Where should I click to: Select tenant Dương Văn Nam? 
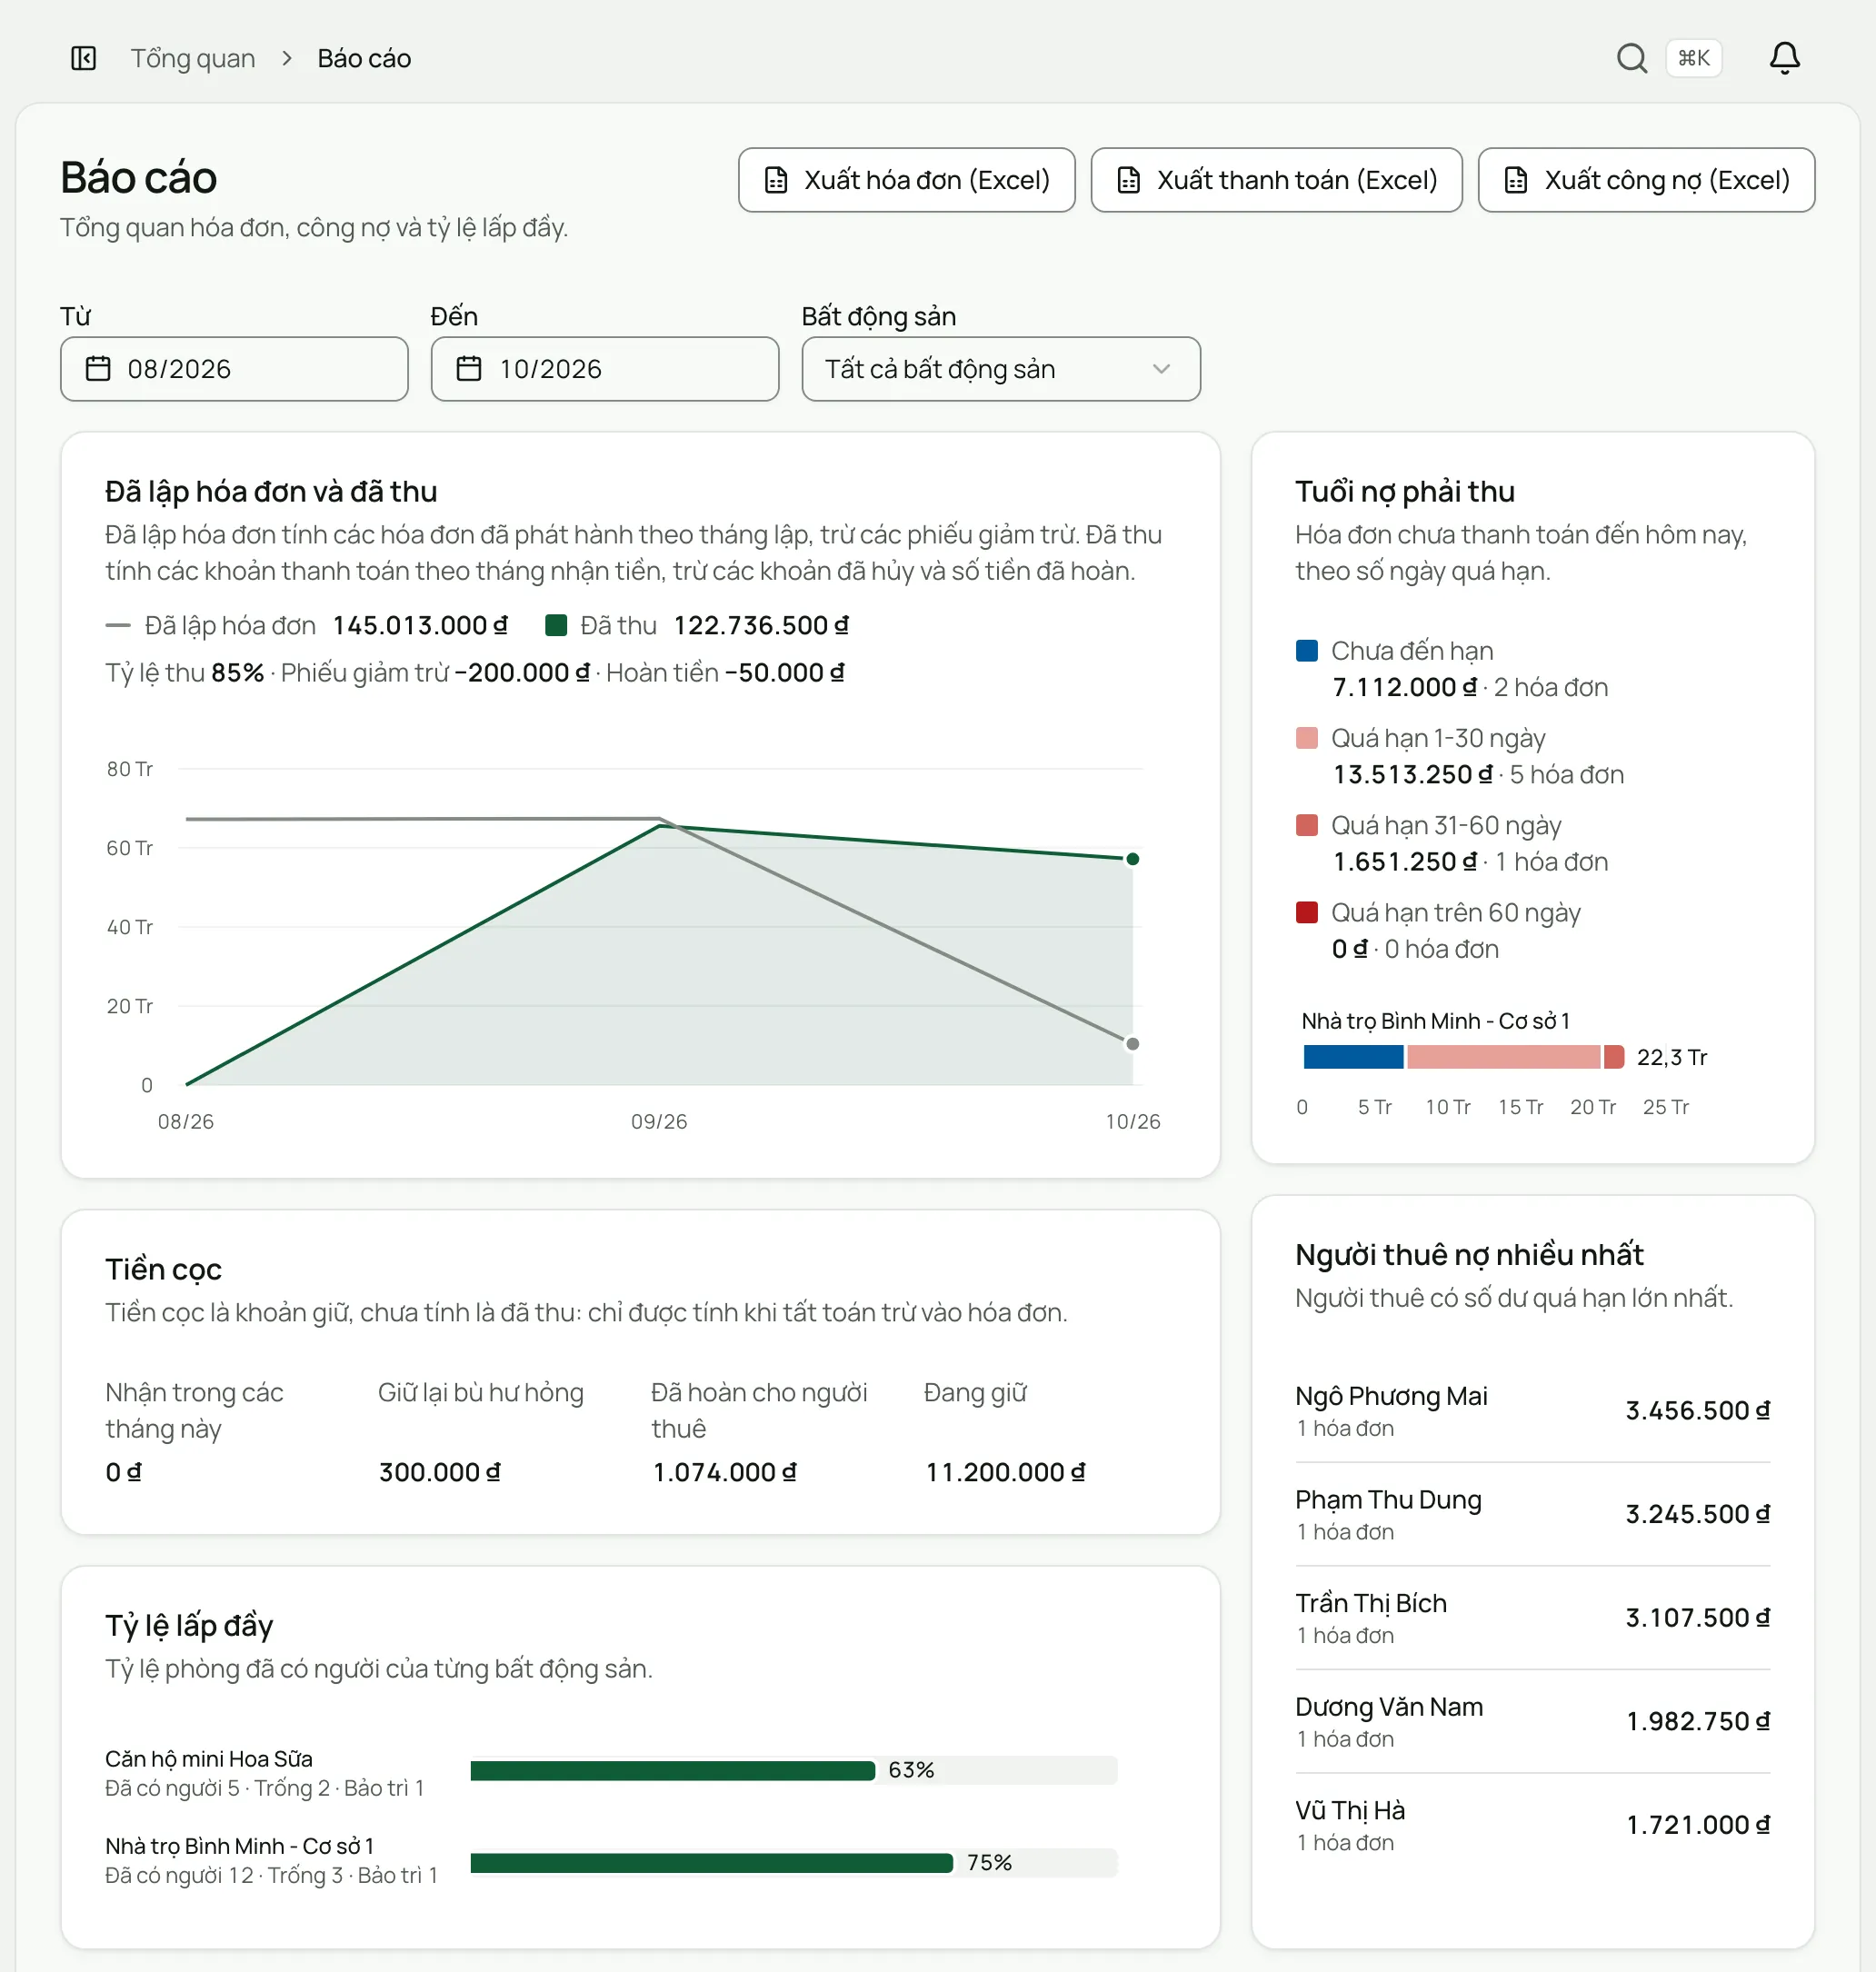pyautogui.click(x=1532, y=1721)
